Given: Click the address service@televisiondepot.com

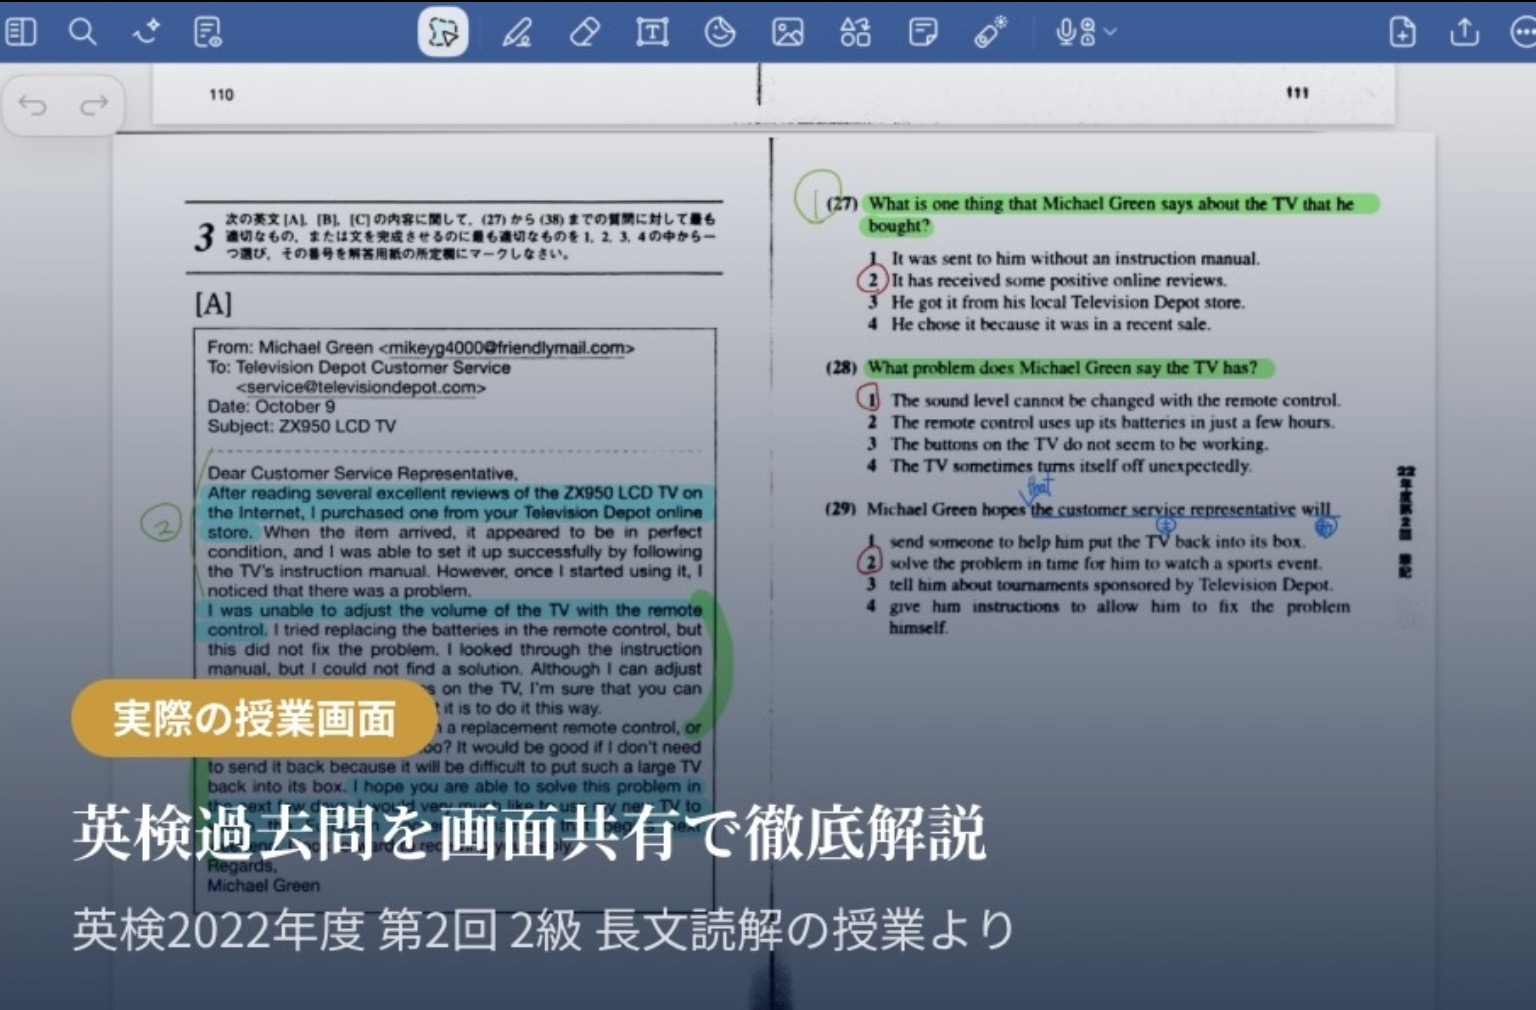Looking at the screenshot, I should pos(361,387).
